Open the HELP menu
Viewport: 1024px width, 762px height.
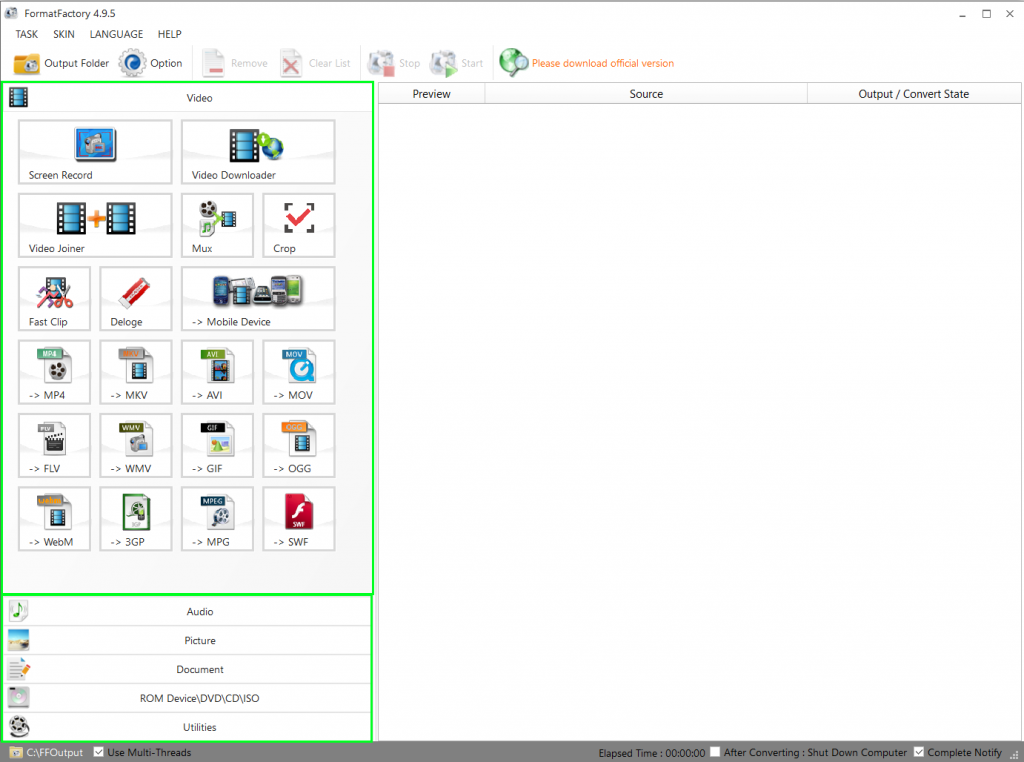[170, 34]
